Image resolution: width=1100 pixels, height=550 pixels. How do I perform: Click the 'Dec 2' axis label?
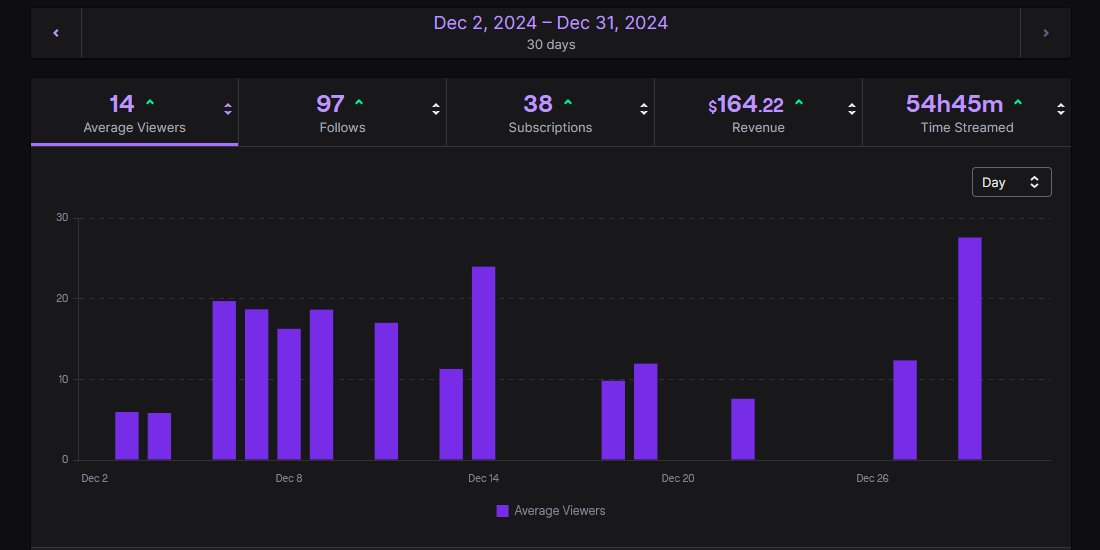click(x=95, y=478)
